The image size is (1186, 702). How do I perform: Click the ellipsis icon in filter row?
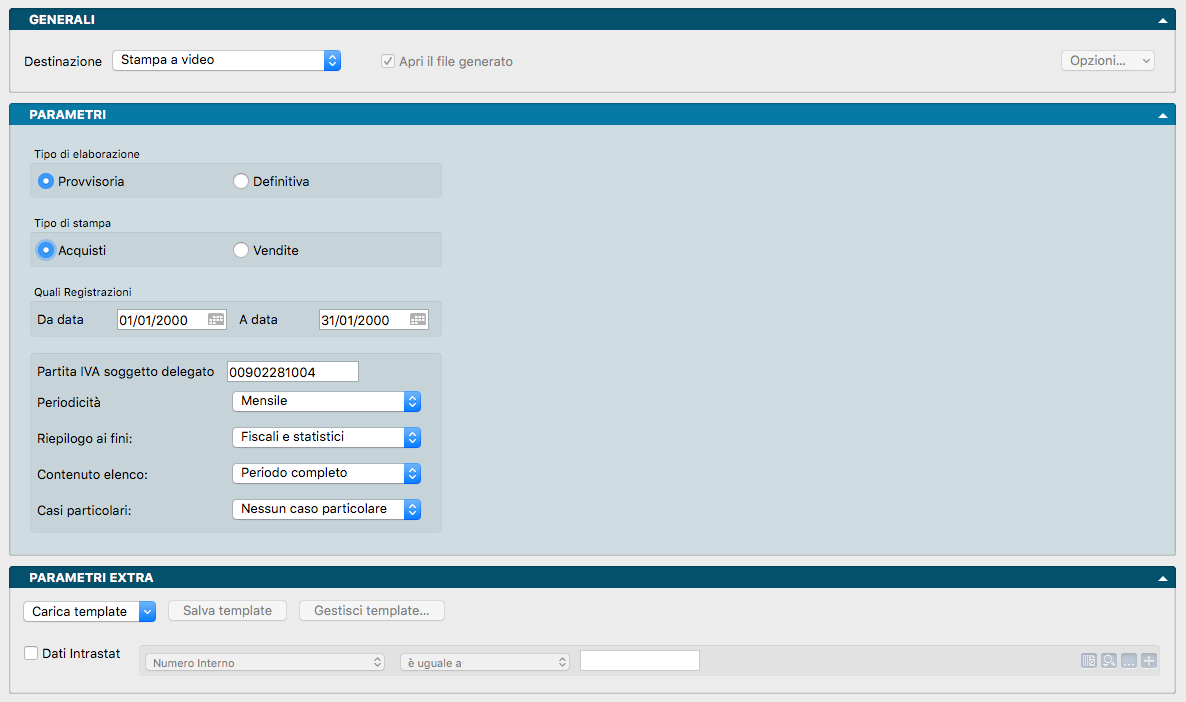point(1129,661)
